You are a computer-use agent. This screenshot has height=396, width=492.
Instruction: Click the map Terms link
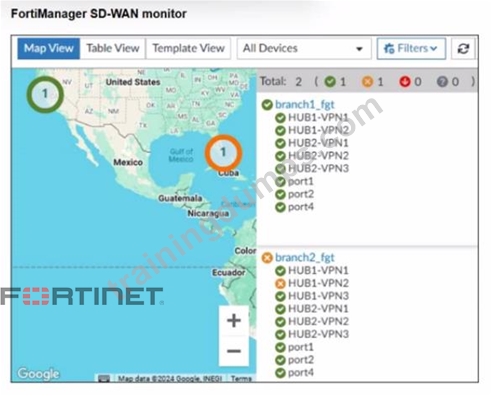(x=241, y=379)
